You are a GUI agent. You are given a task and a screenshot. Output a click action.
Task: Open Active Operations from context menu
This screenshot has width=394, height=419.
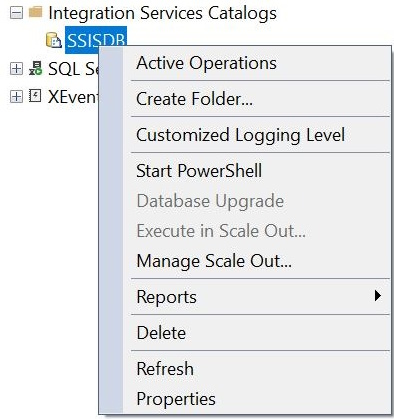tap(256, 63)
